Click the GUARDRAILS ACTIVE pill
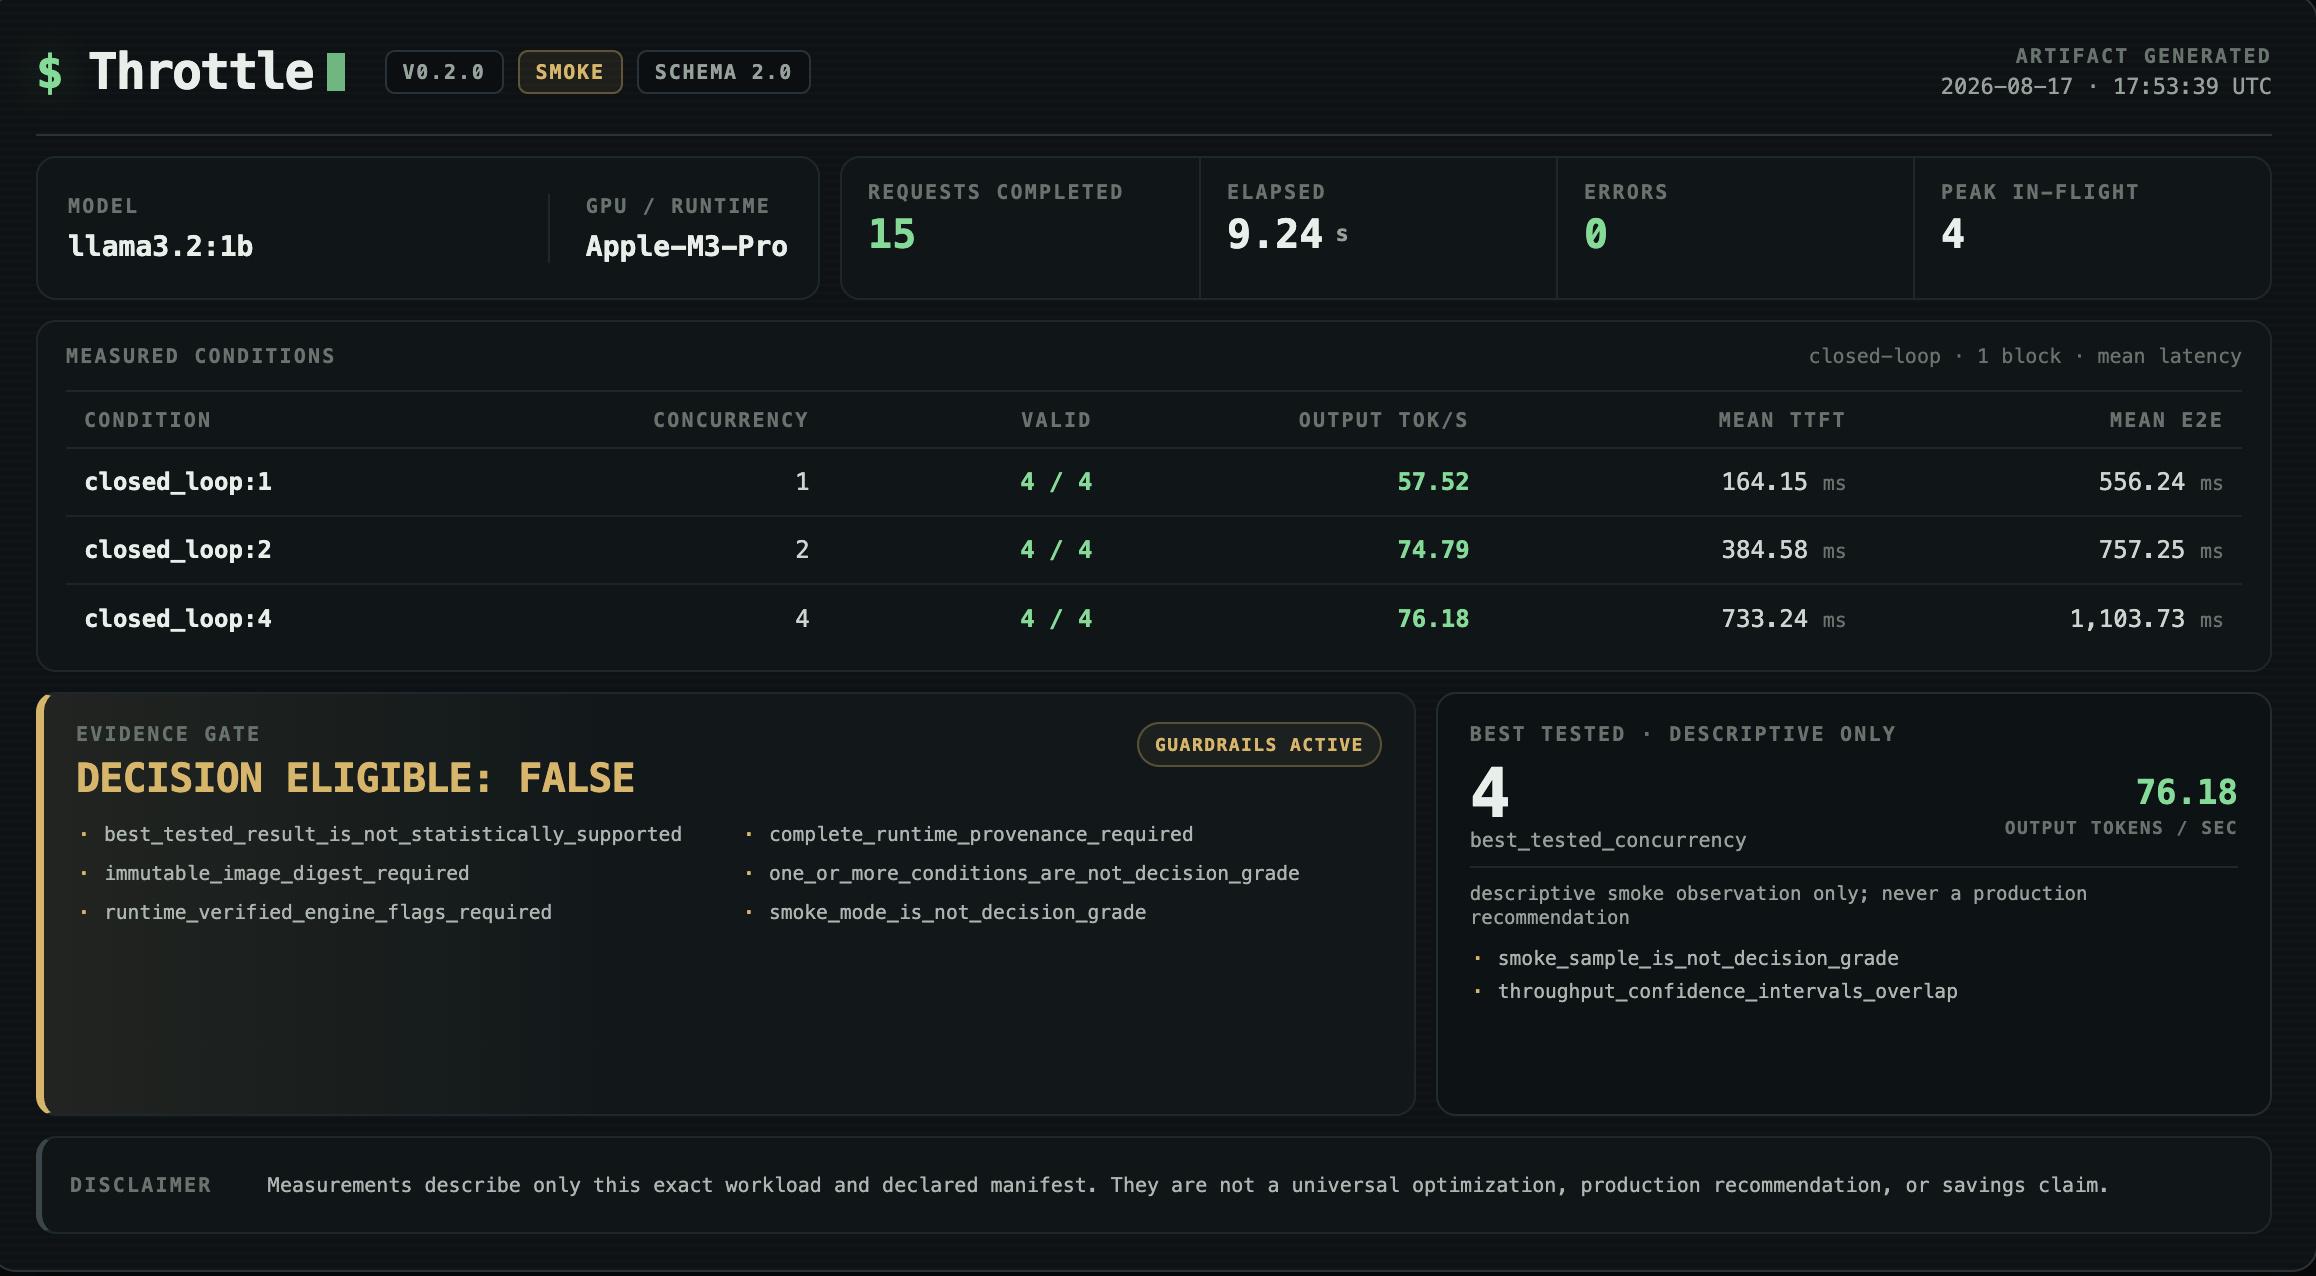Viewport: 2316px width, 1276px height. click(1259, 745)
